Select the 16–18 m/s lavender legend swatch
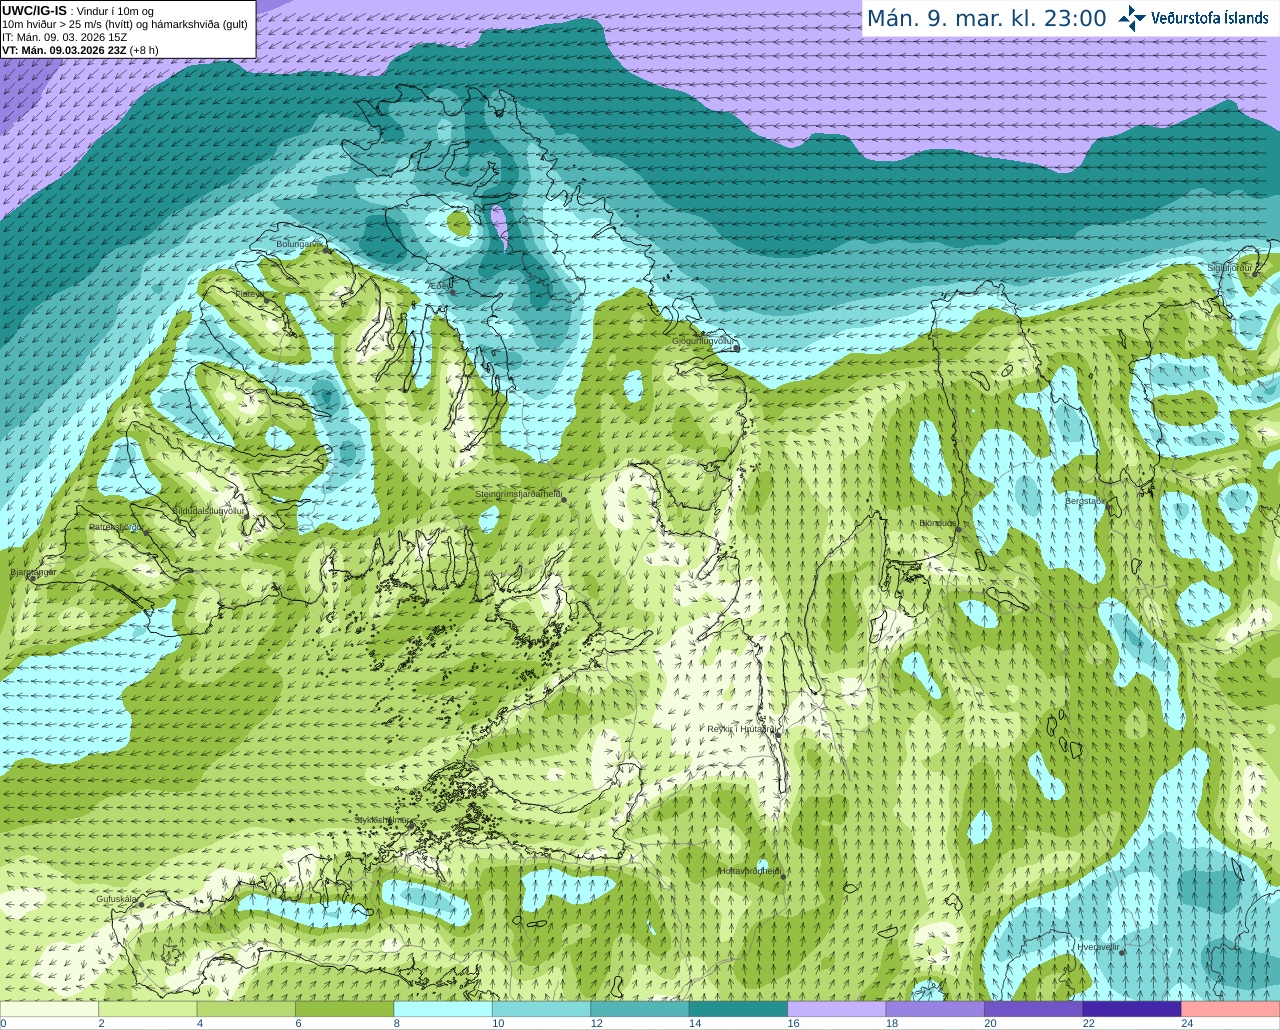The height and width of the screenshot is (1030, 1280). (837, 1009)
